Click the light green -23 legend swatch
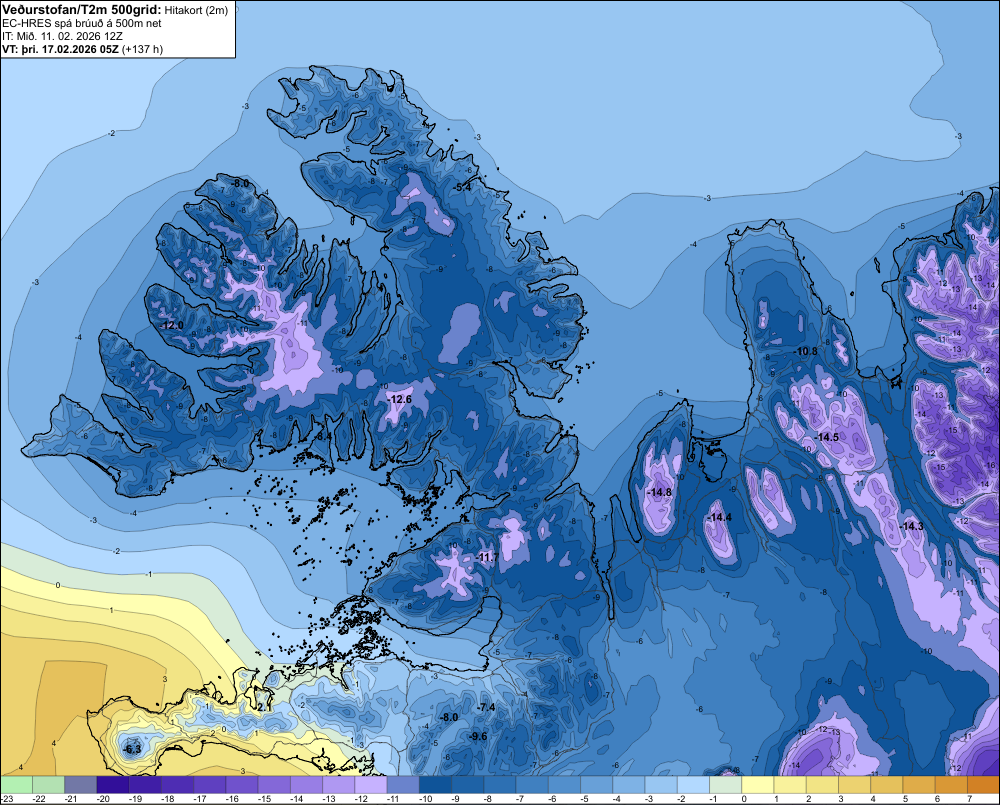 coord(16,785)
